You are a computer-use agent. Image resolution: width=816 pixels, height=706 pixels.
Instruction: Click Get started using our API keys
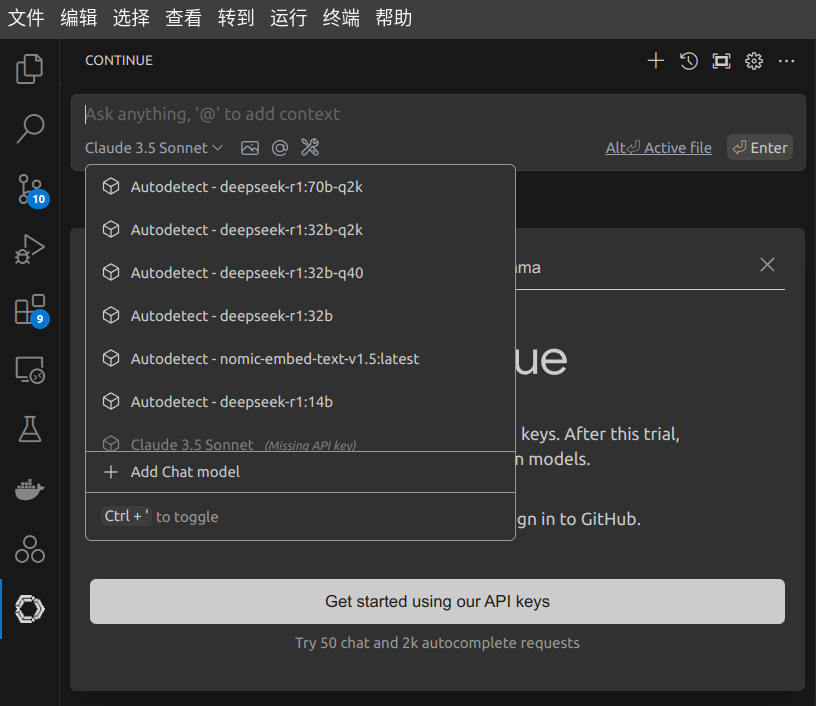[x=437, y=601]
